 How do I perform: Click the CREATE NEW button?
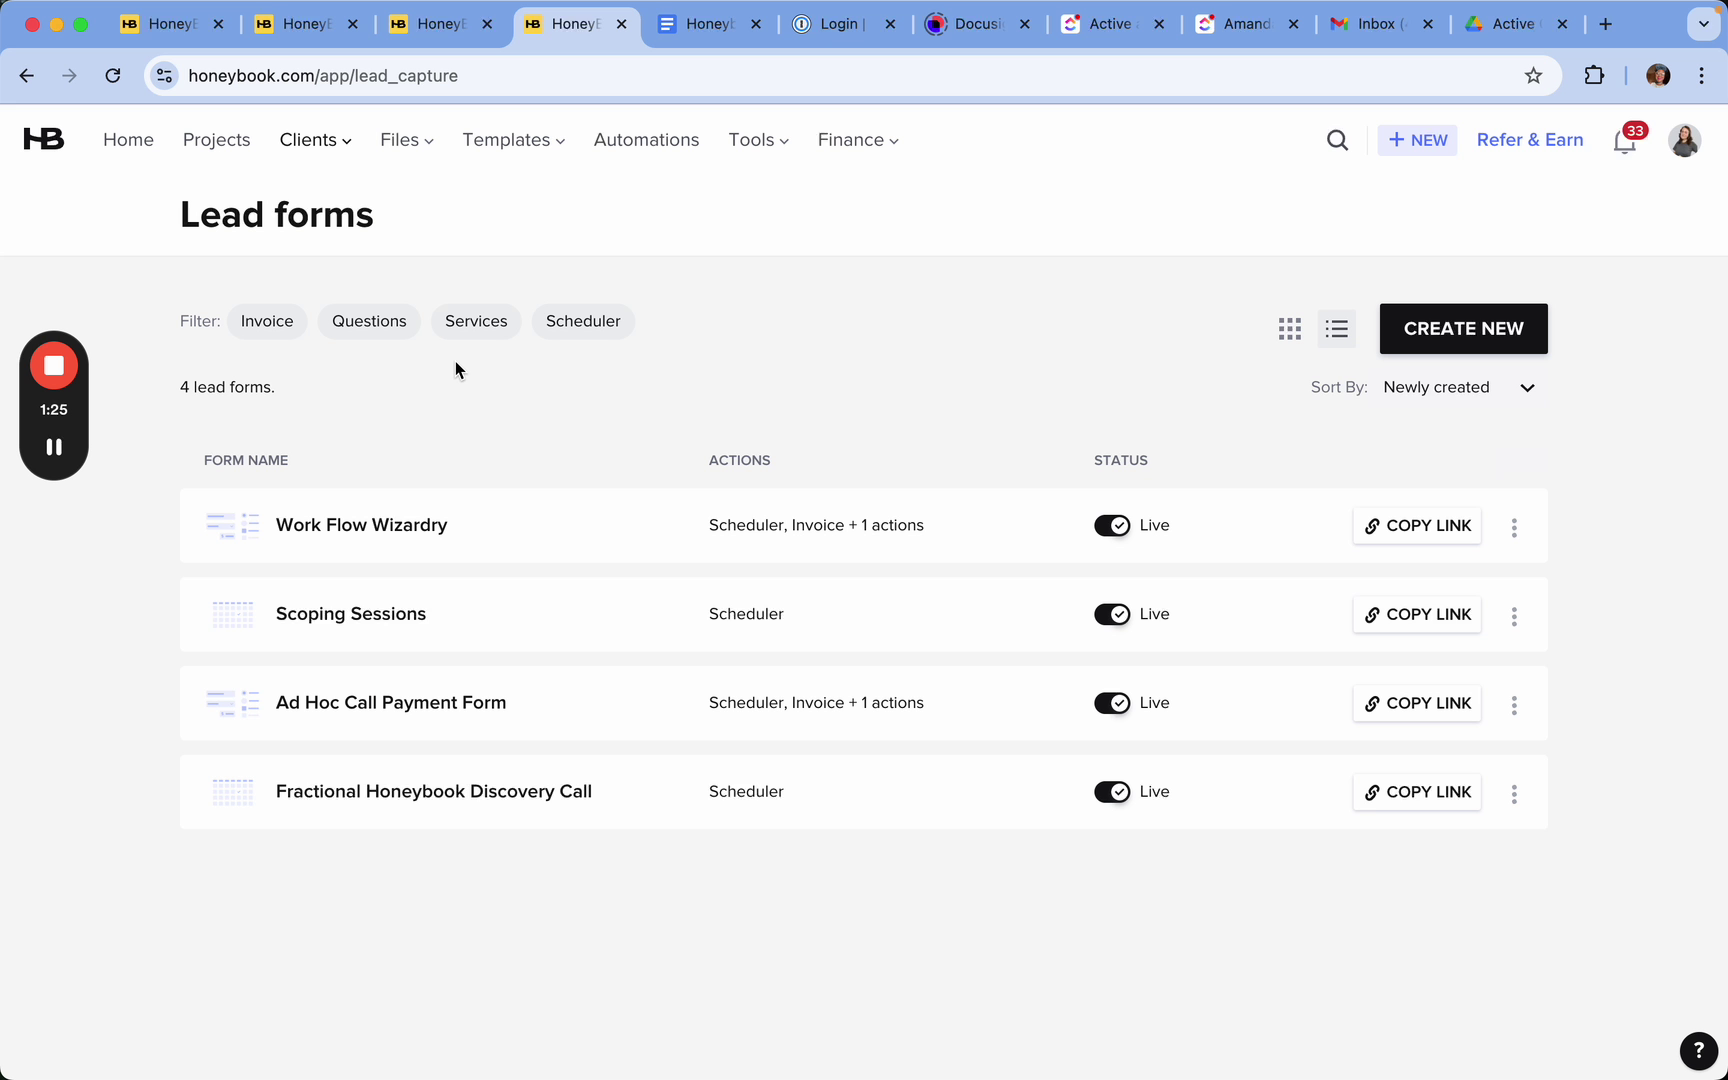click(x=1463, y=329)
